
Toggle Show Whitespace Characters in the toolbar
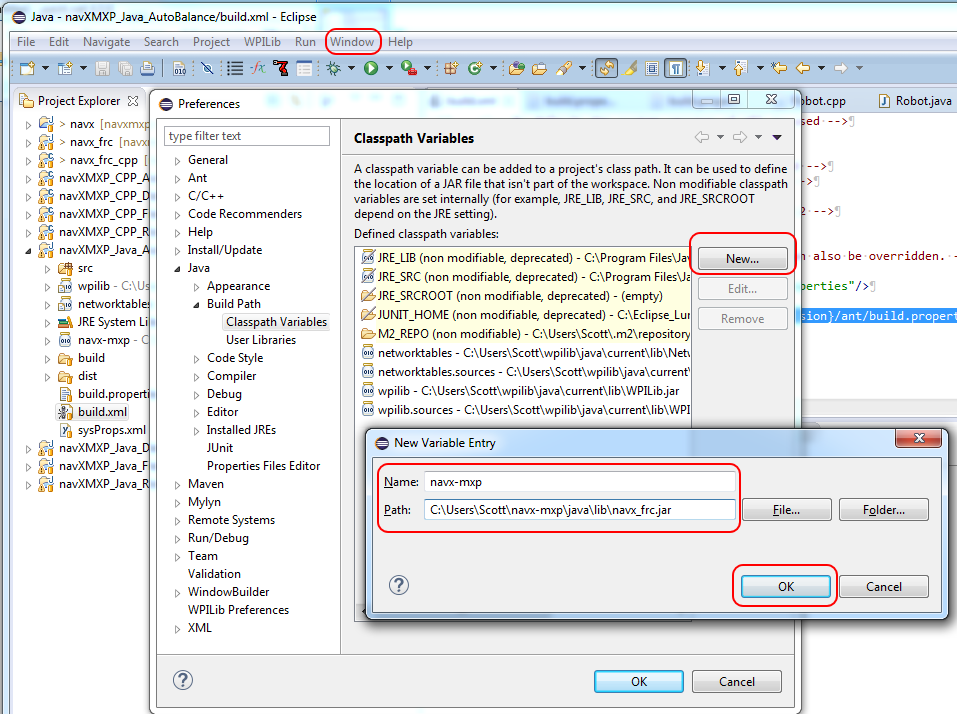pyautogui.click(x=676, y=67)
